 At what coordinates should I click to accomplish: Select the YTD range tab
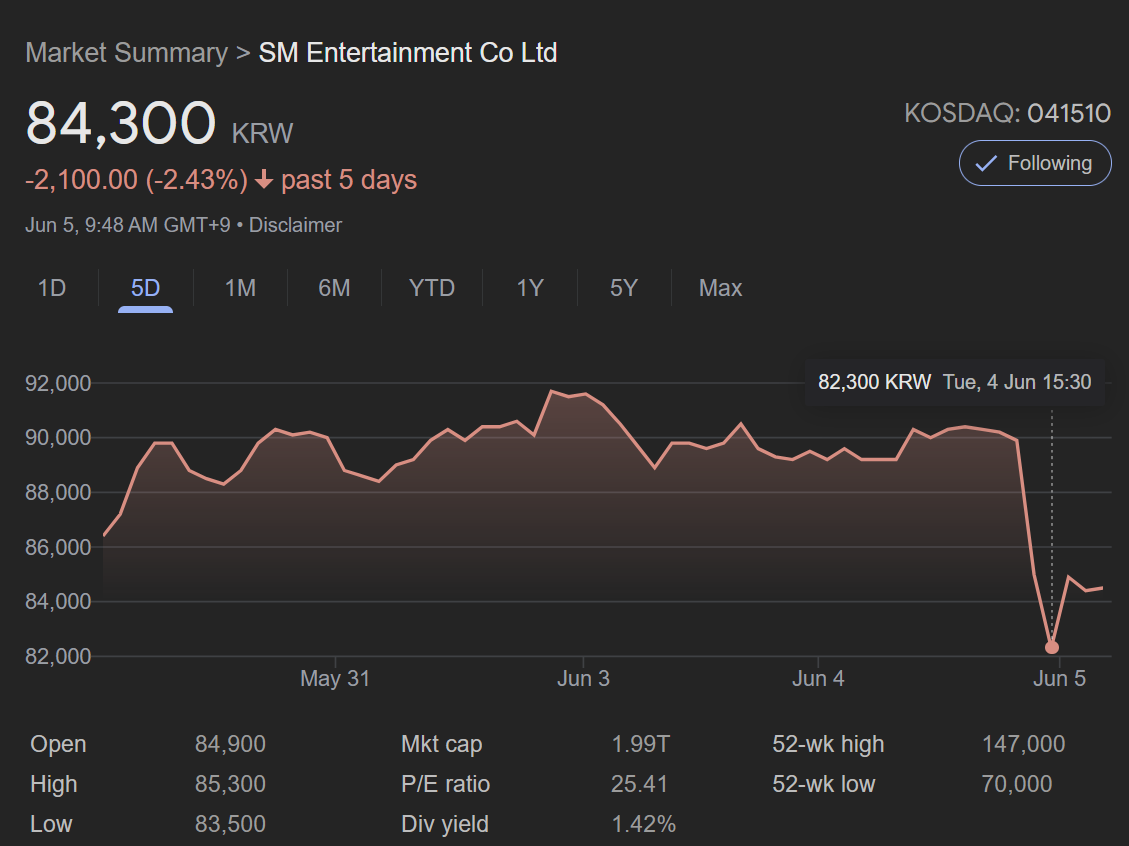432,288
